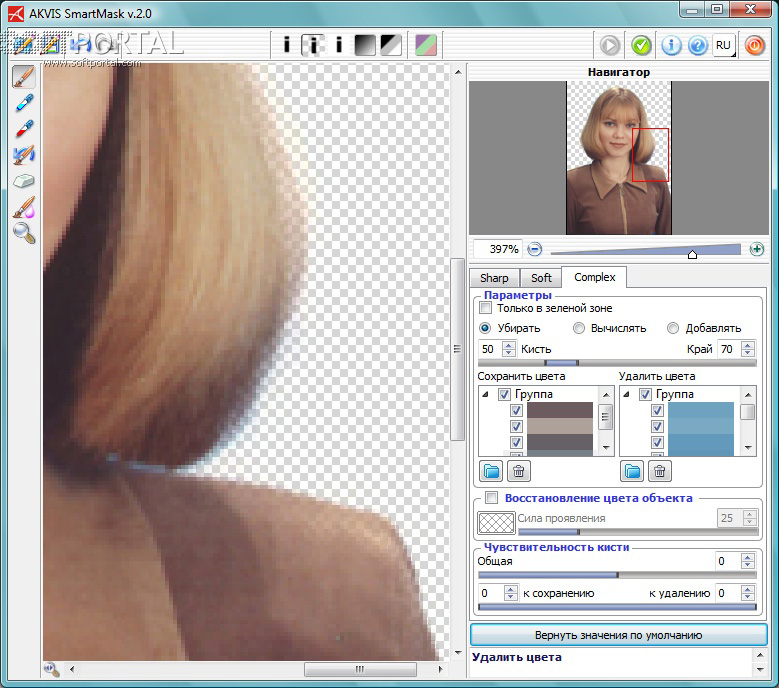Pick the red-tipped pencil tool

point(24,128)
